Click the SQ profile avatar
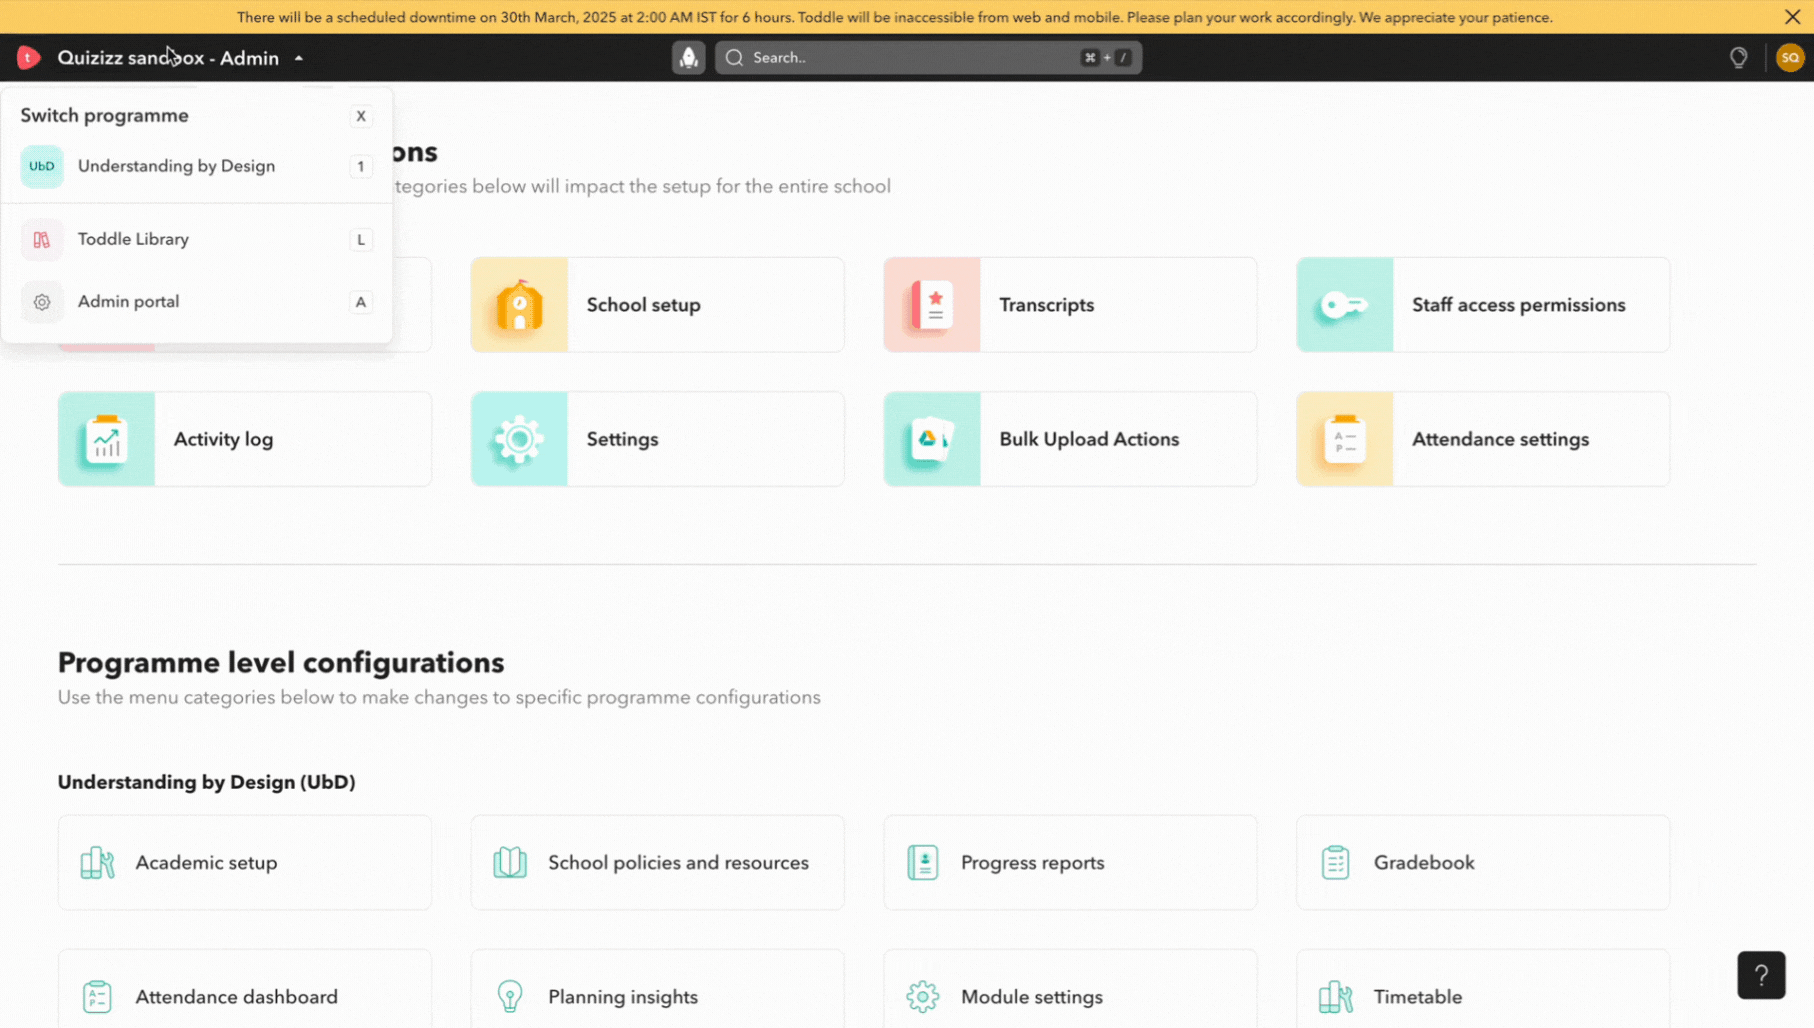 tap(1789, 57)
